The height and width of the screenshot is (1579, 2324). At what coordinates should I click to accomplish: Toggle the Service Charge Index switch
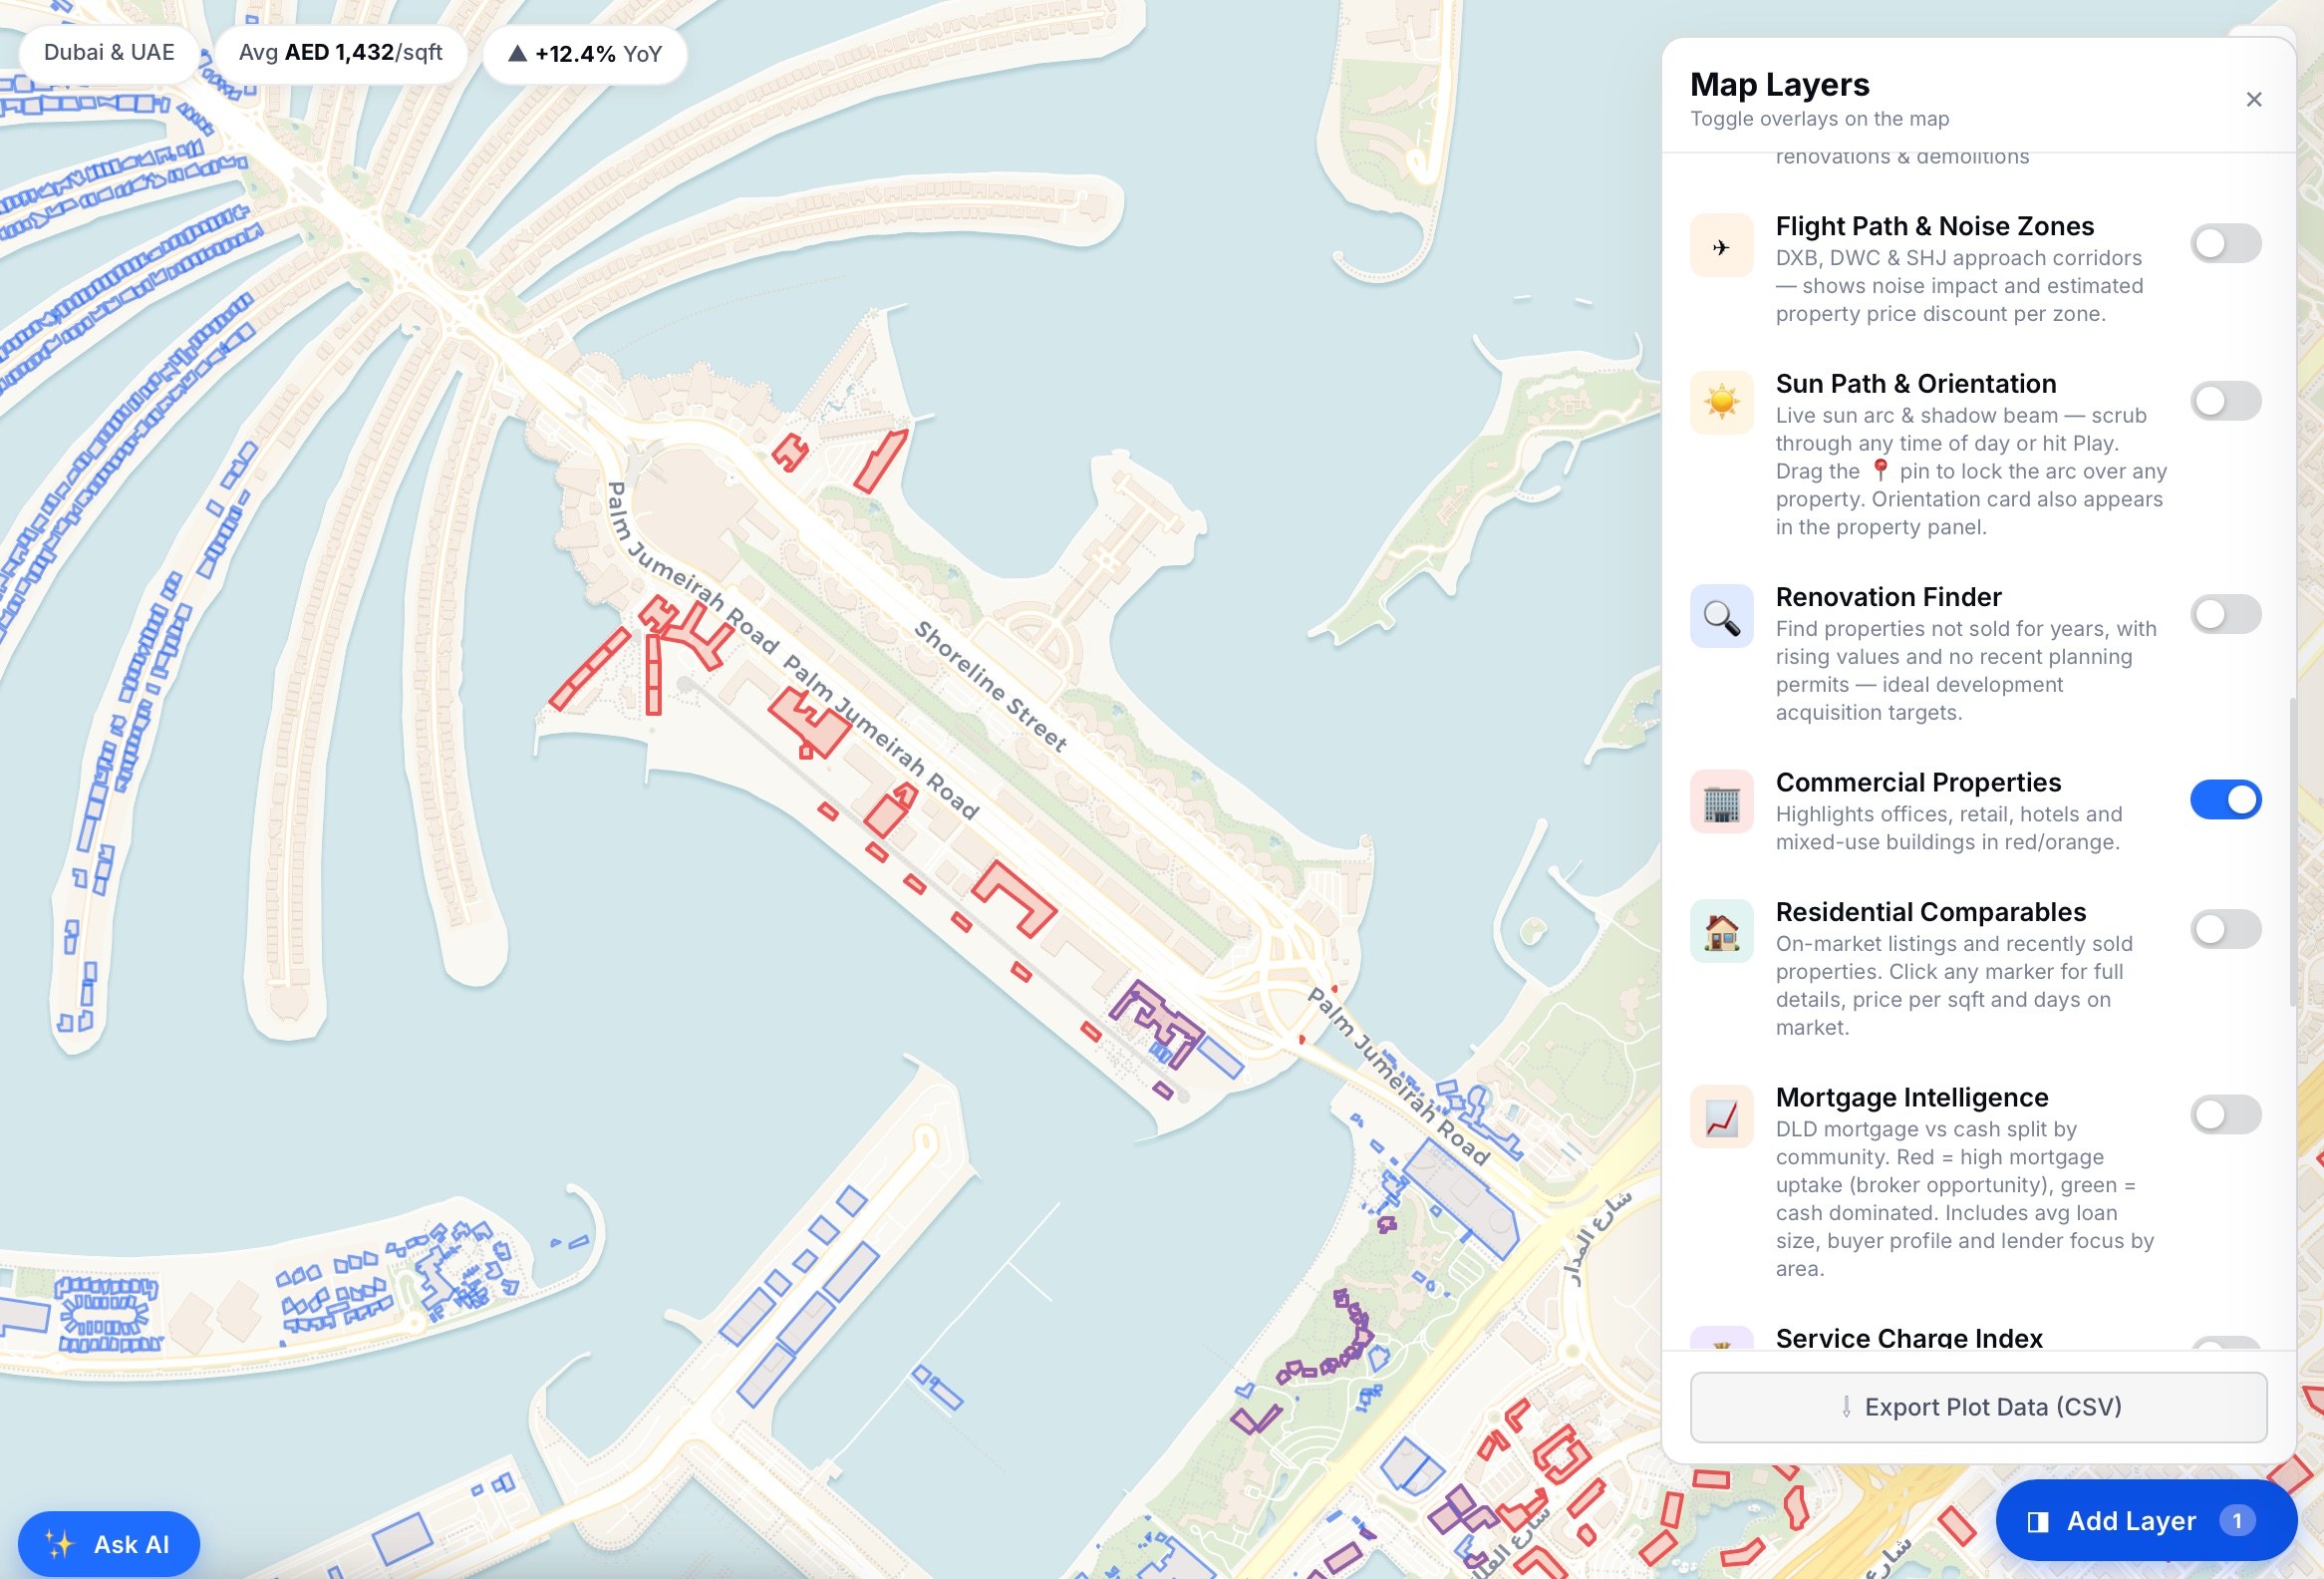tap(2225, 1343)
